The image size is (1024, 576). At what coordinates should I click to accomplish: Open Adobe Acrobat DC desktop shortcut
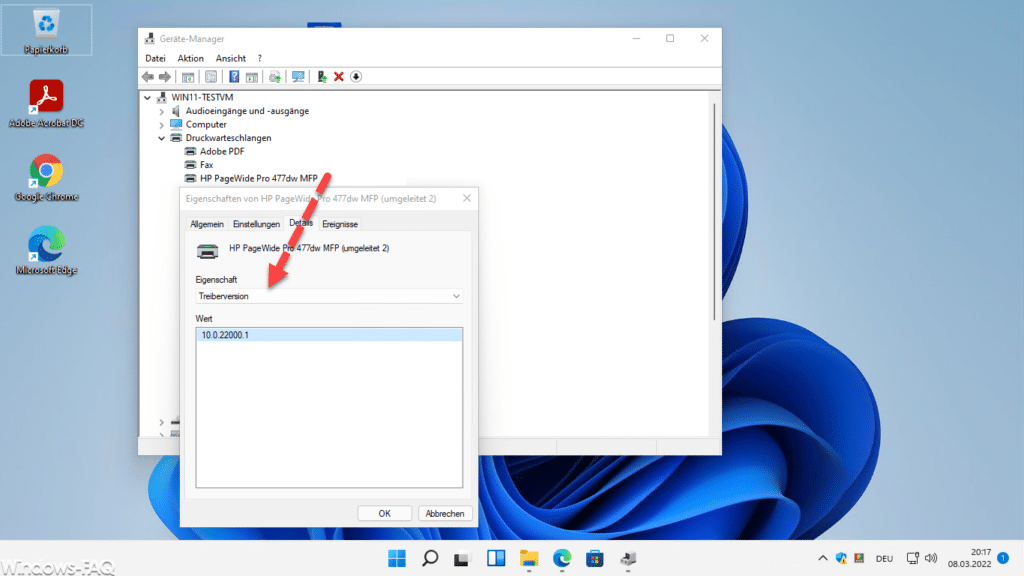(46, 103)
